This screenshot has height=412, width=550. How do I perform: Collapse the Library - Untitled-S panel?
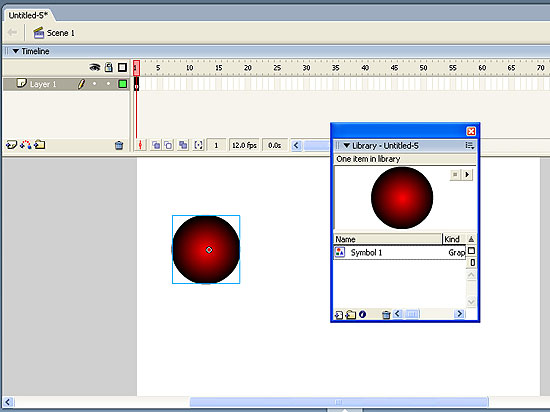point(347,146)
